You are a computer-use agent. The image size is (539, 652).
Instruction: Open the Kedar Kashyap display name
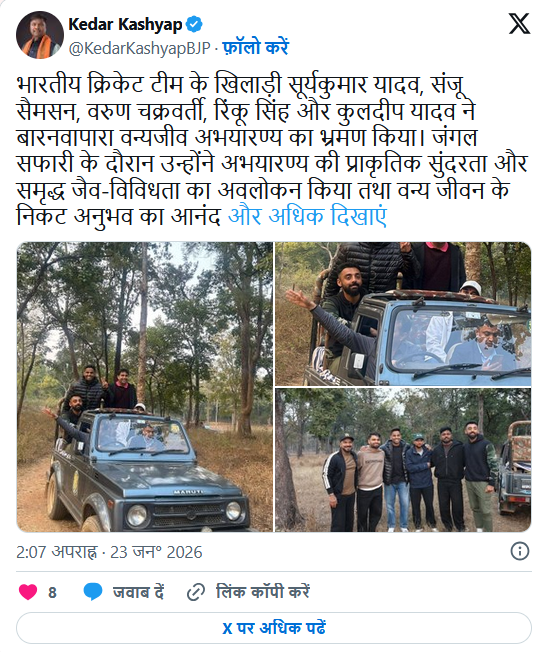point(125,25)
